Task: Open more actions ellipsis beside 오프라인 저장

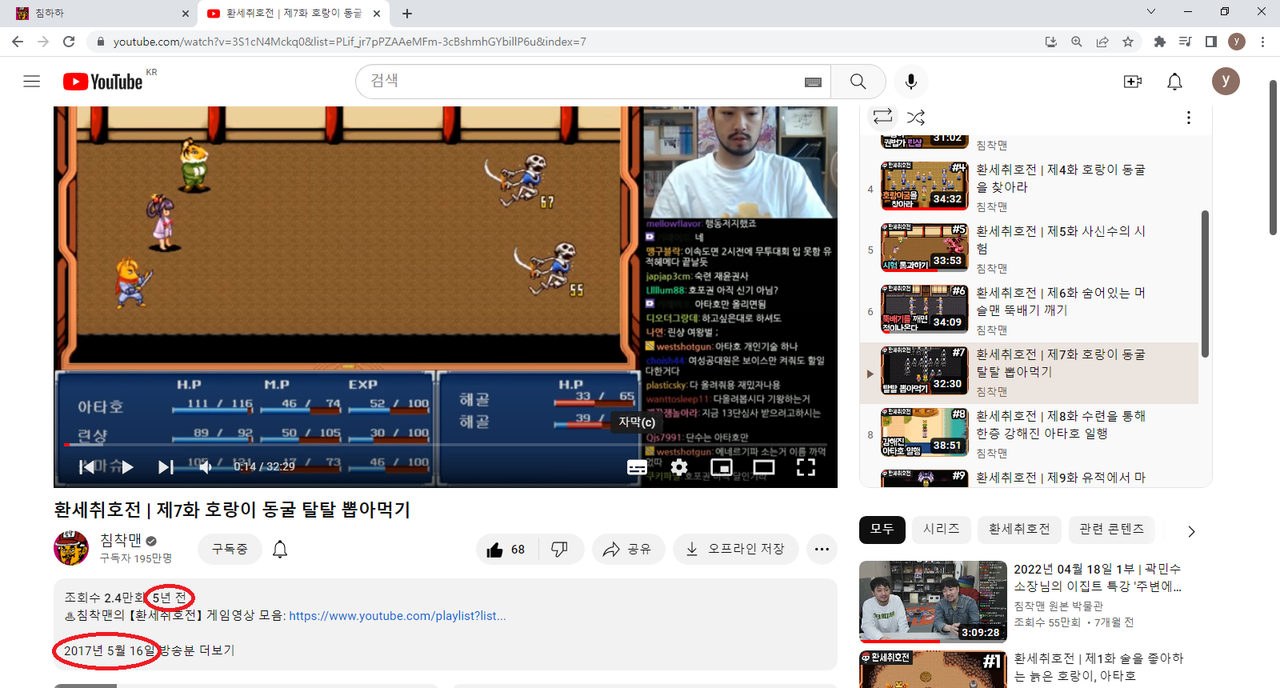Action: click(822, 549)
